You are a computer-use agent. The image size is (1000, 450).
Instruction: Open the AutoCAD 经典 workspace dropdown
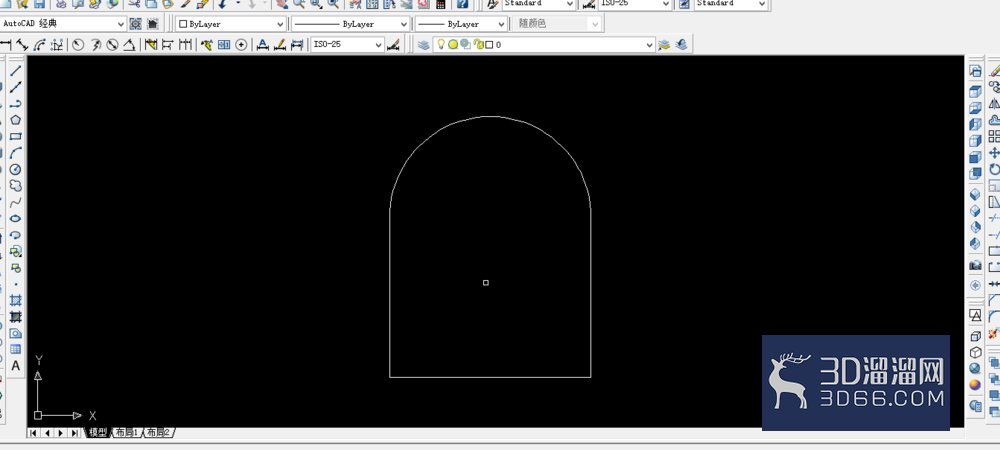click(x=63, y=24)
